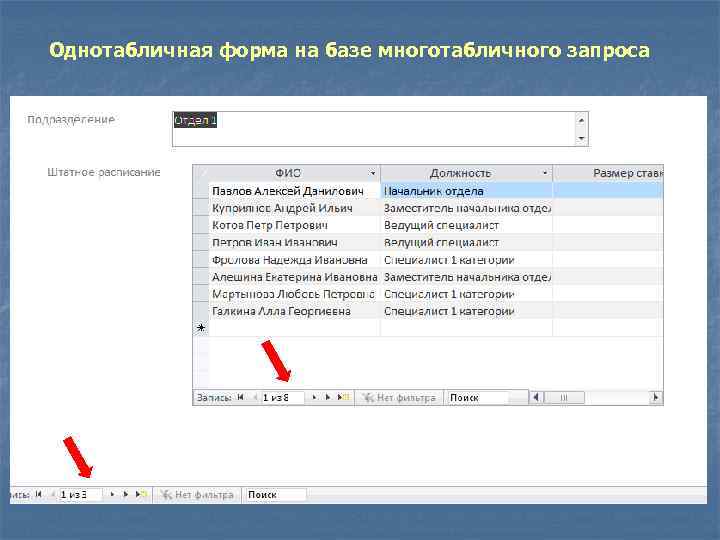Go to first record in subform navigator
Screen dimensions: 720x540
click(240, 398)
